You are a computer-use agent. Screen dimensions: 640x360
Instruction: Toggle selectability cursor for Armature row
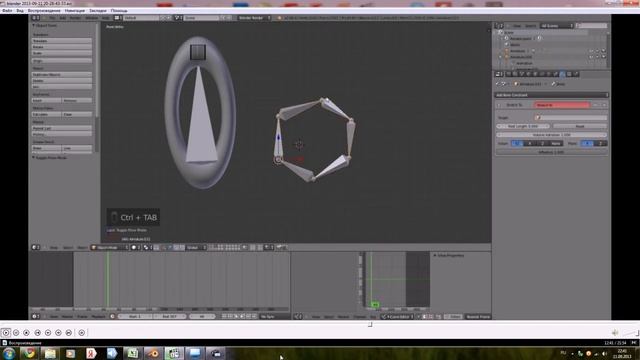click(x=597, y=51)
